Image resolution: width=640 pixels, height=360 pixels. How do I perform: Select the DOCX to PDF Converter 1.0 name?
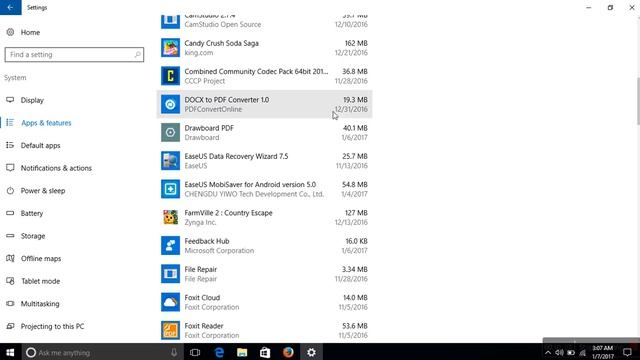(x=227, y=100)
